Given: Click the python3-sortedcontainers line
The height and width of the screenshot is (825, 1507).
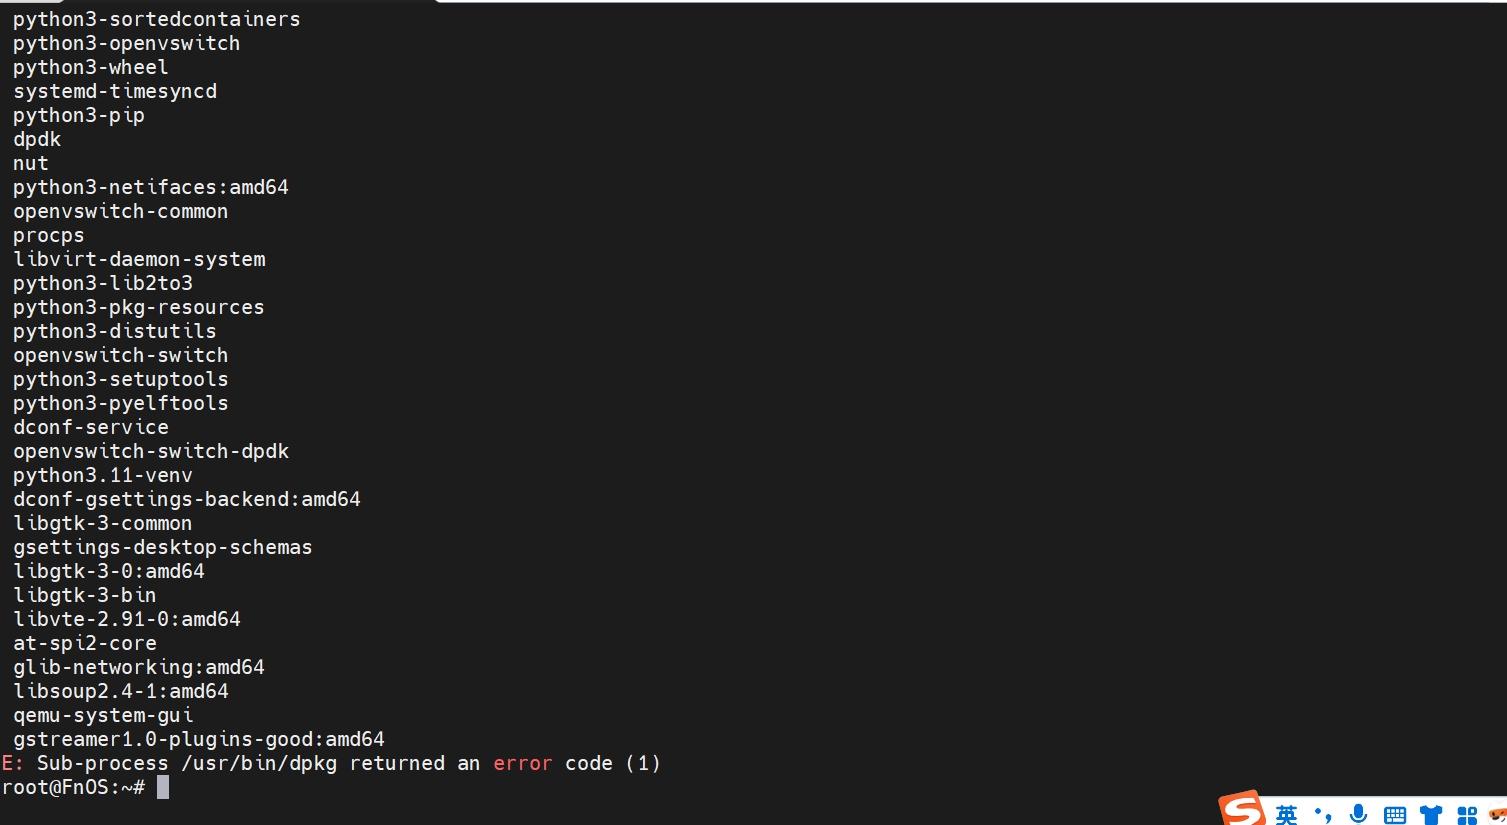Looking at the screenshot, I should tap(157, 19).
